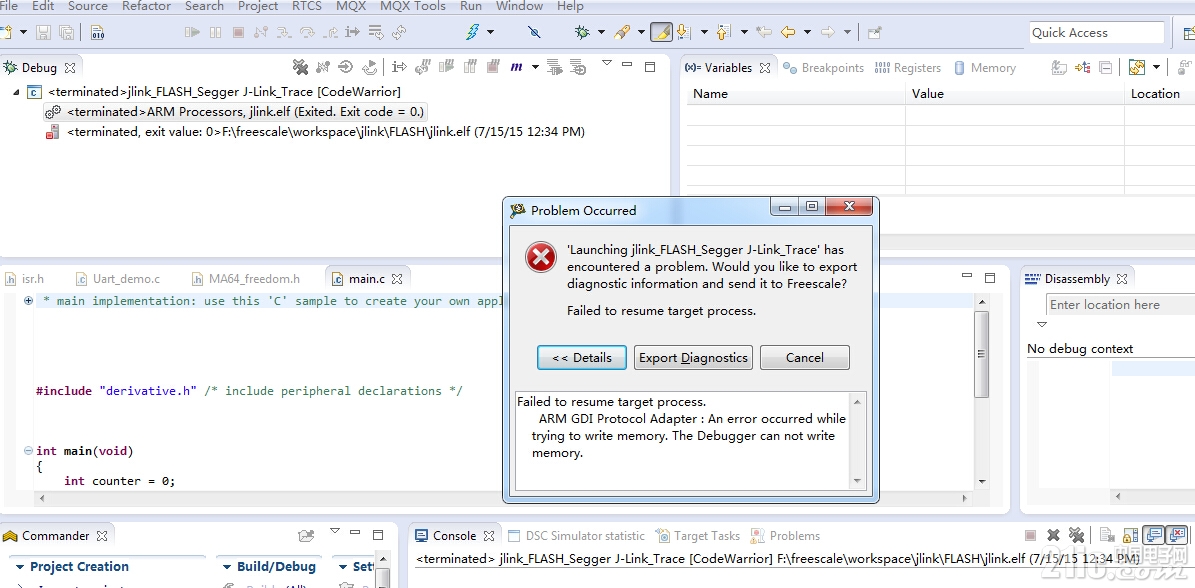This screenshot has width=1195, height=588.
Task: Click the blue 'm' icon in Debug view toolbar
Action: click(516, 67)
